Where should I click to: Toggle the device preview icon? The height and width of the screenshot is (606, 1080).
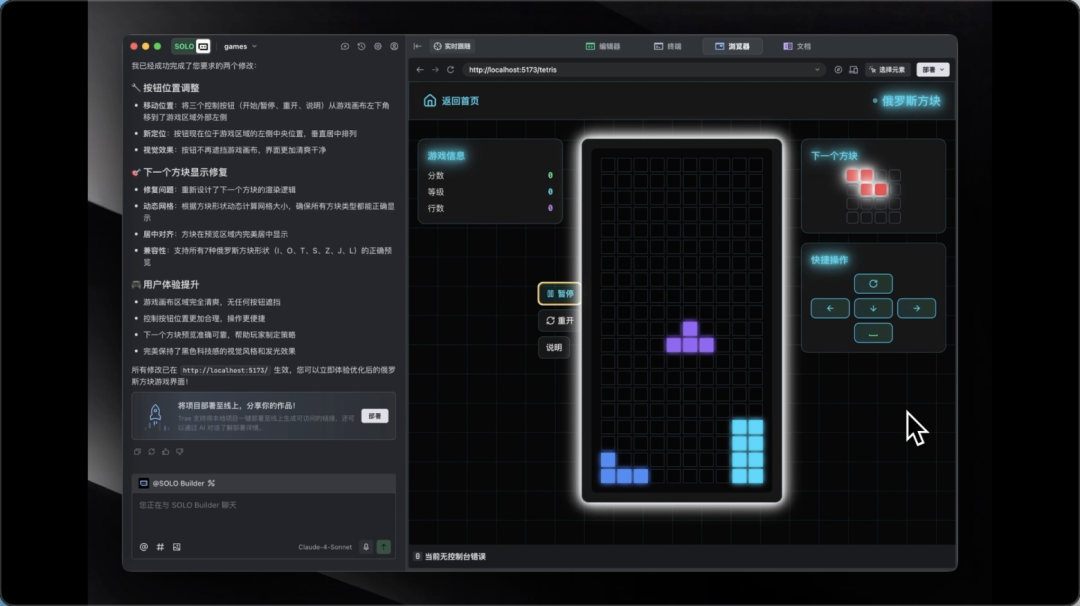853,70
